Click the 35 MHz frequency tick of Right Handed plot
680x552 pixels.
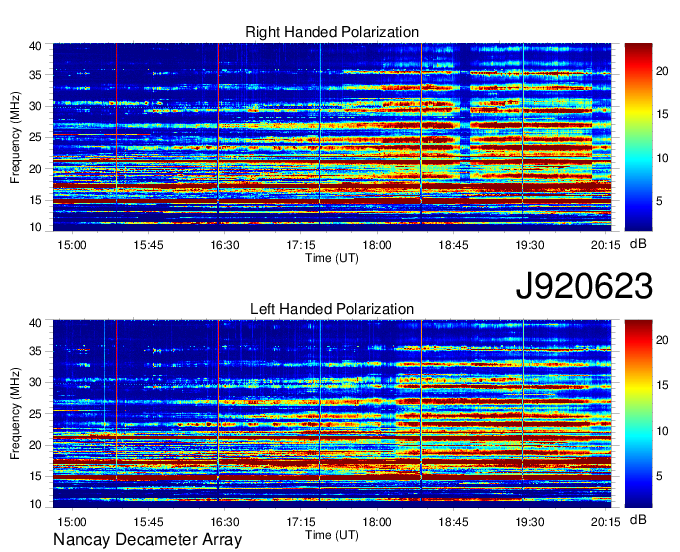tap(35, 75)
